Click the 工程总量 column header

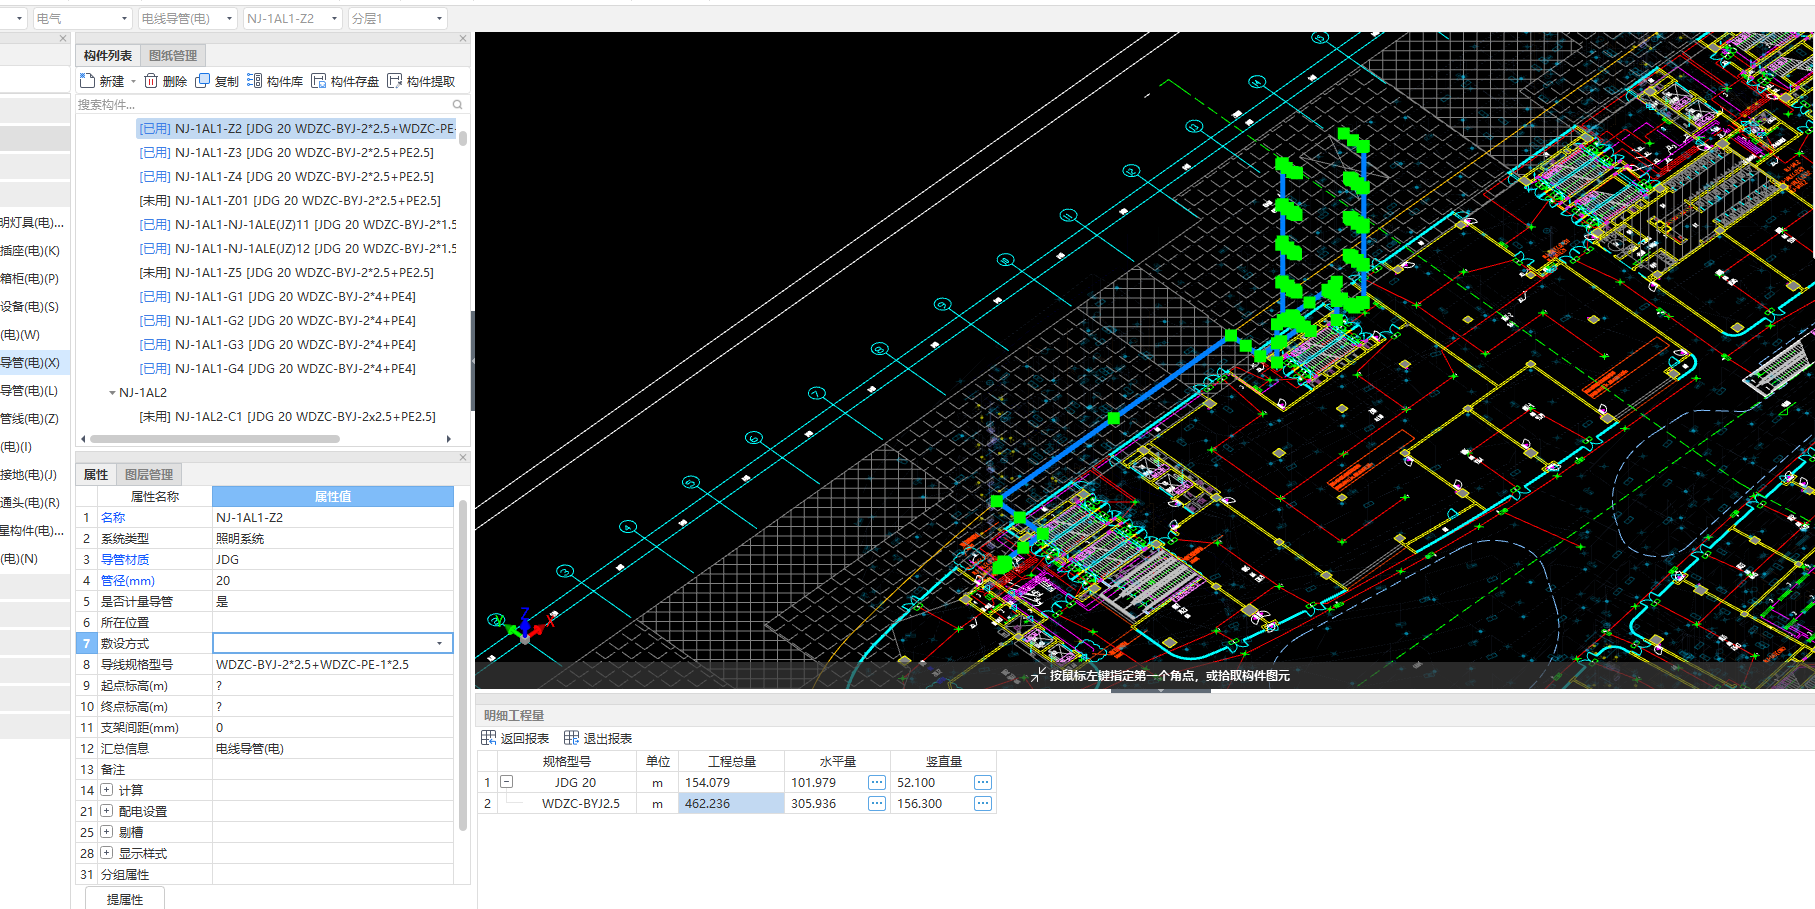click(x=731, y=761)
